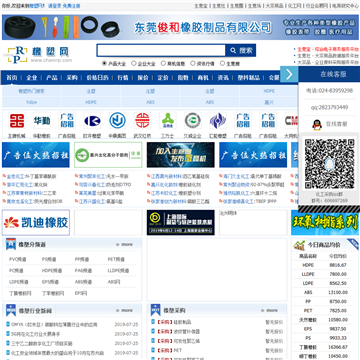Click the 天然橡胶 price row label

308,320
